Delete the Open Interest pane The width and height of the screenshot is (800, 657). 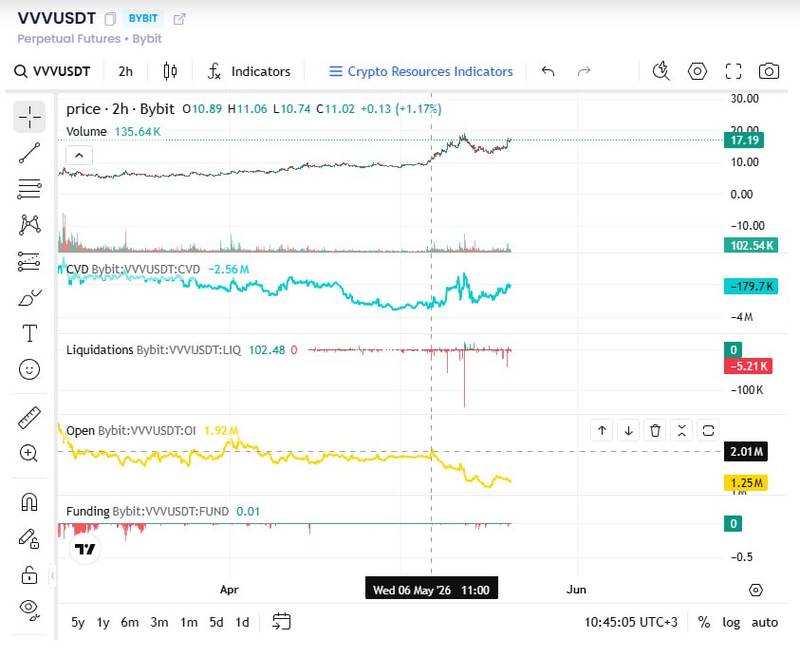(x=655, y=431)
